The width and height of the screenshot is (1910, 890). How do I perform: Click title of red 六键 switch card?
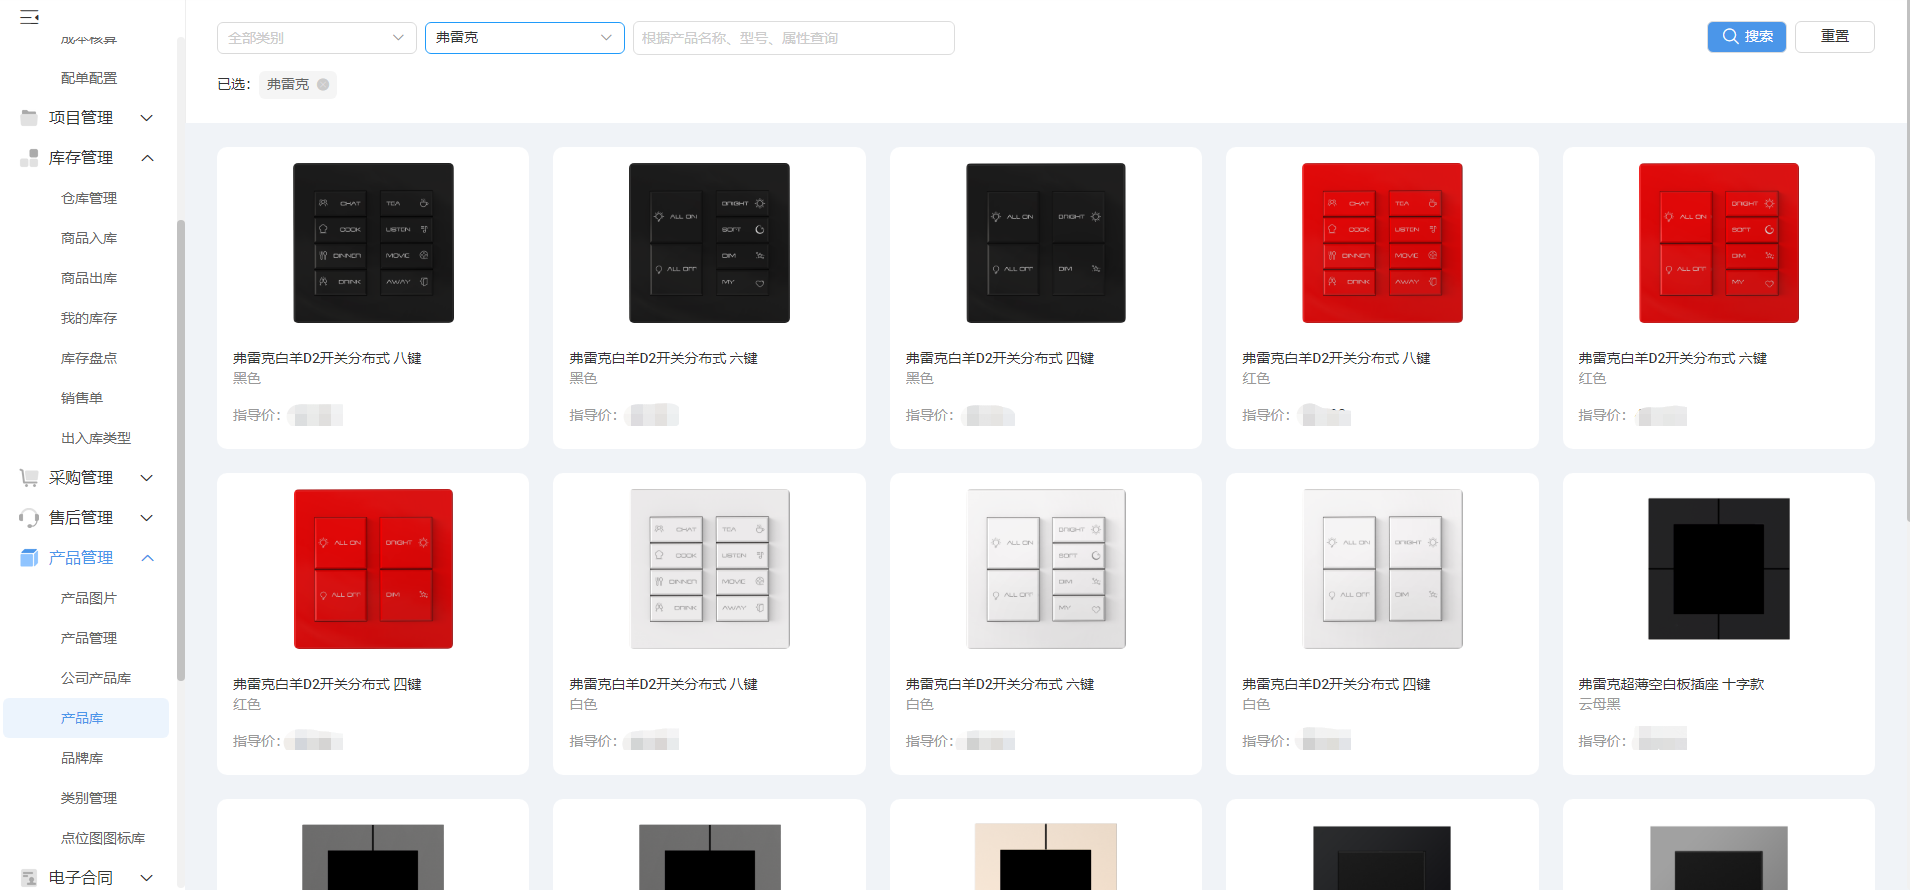1673,358
